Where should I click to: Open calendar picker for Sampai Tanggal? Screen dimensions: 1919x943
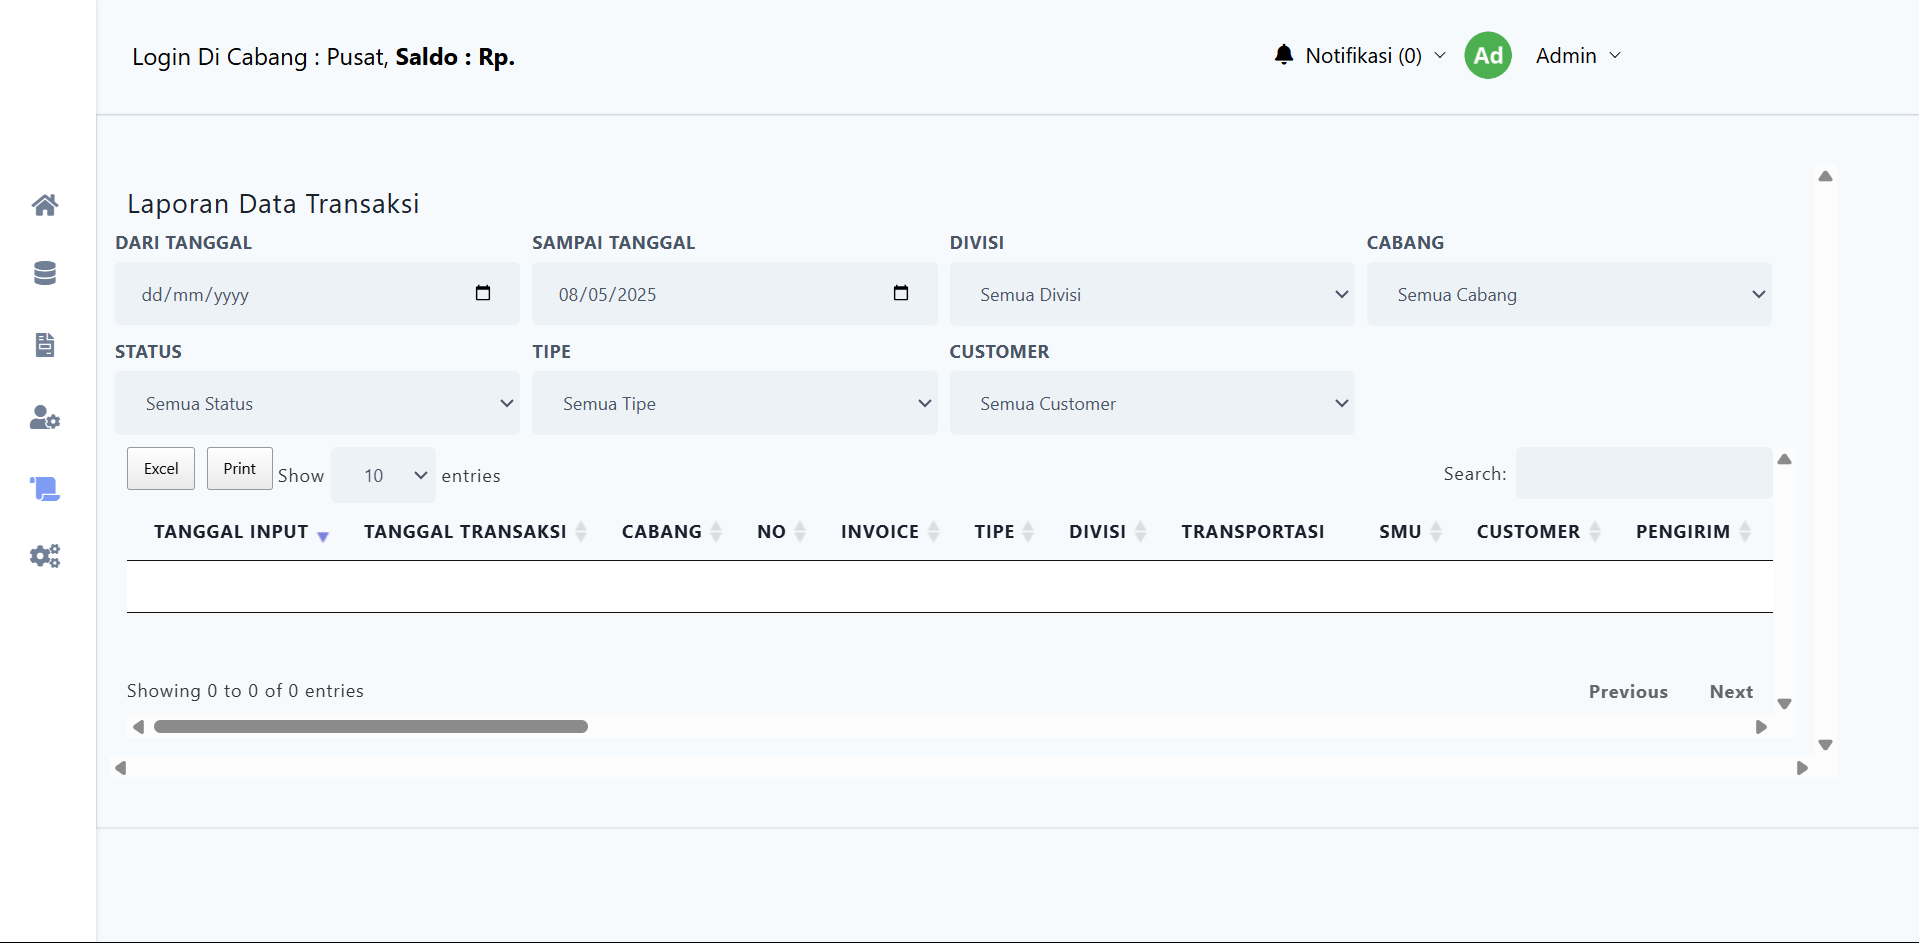(x=900, y=293)
